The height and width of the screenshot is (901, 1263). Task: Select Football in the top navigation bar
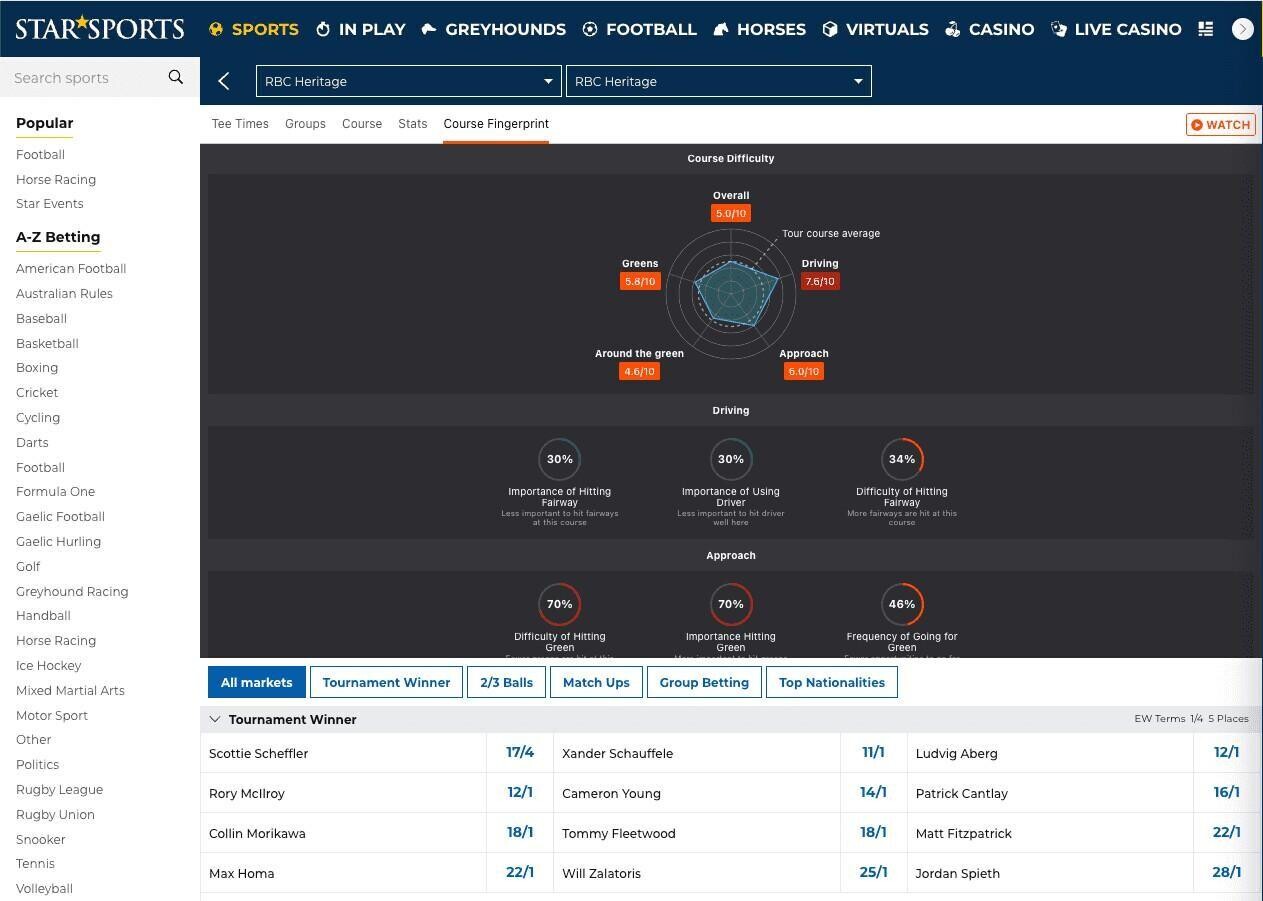[640, 29]
